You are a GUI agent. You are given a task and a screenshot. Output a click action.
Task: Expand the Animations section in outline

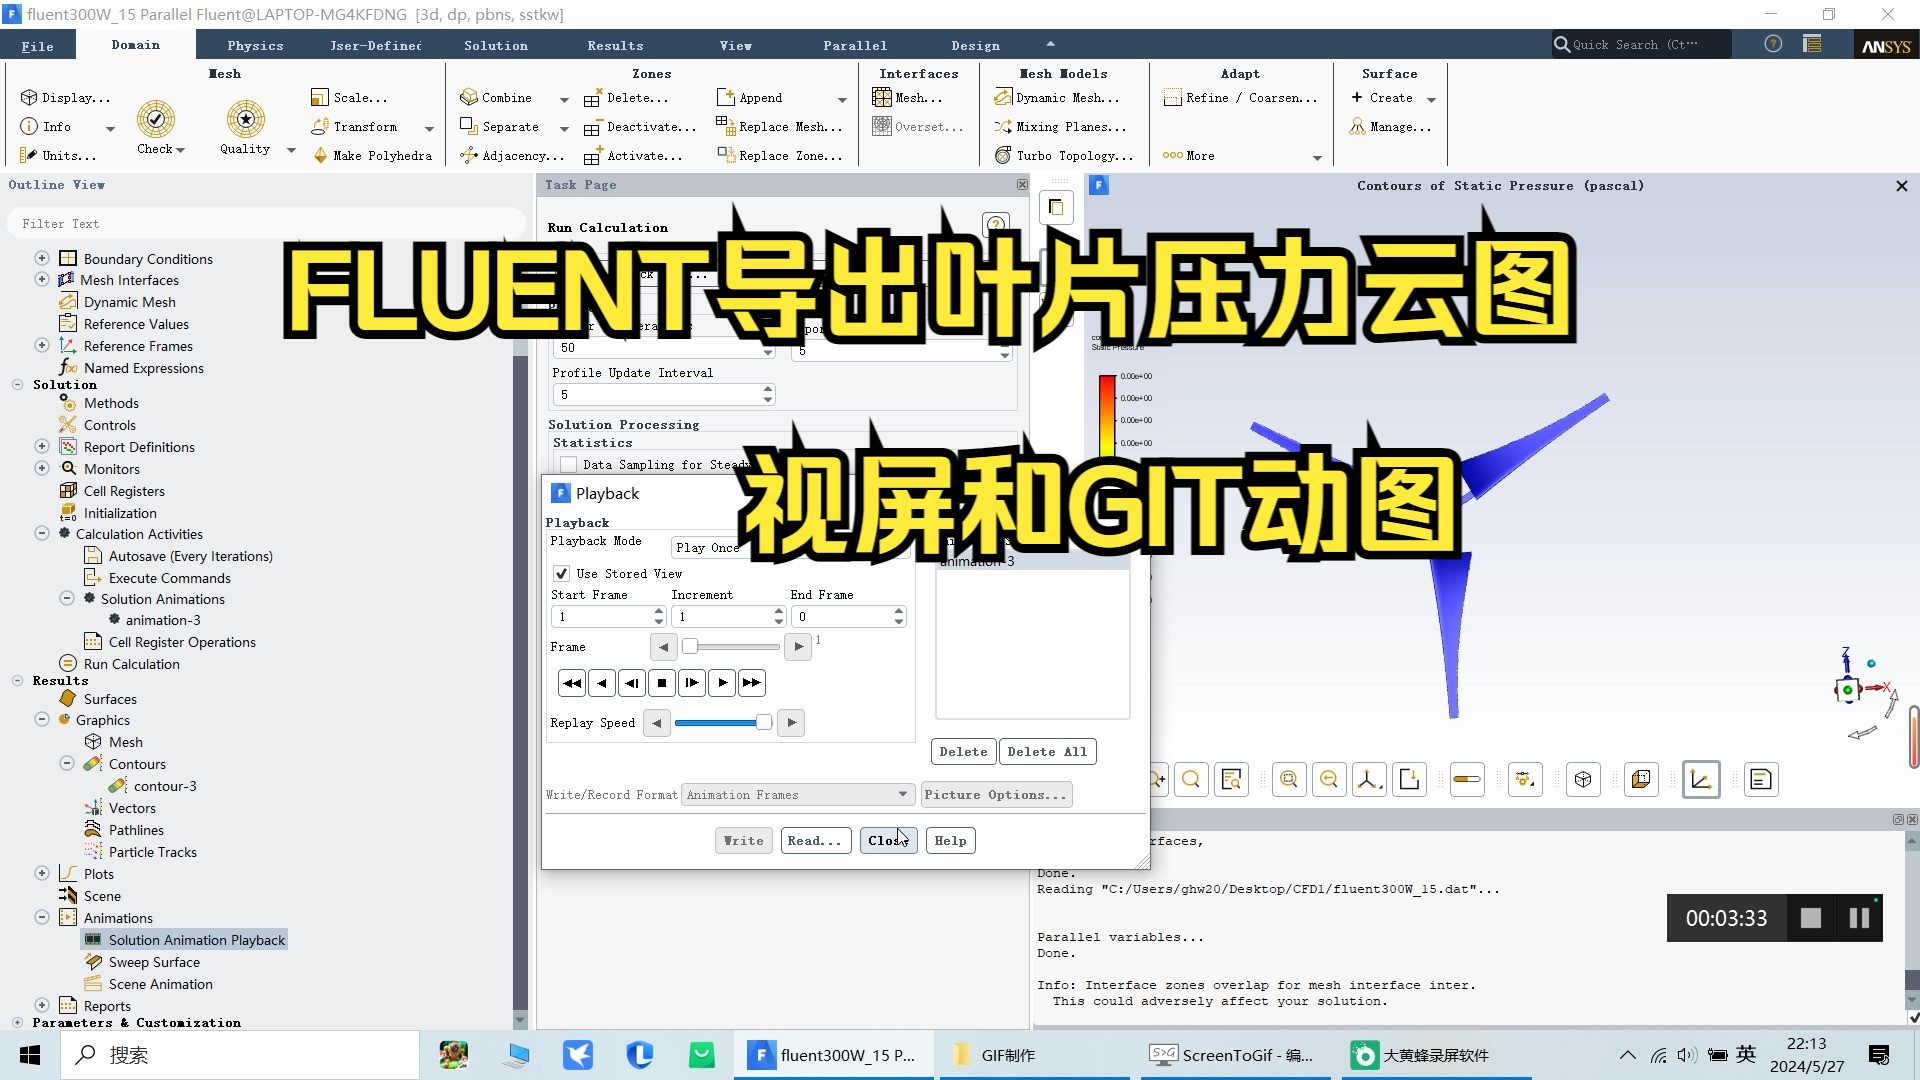pos(44,916)
